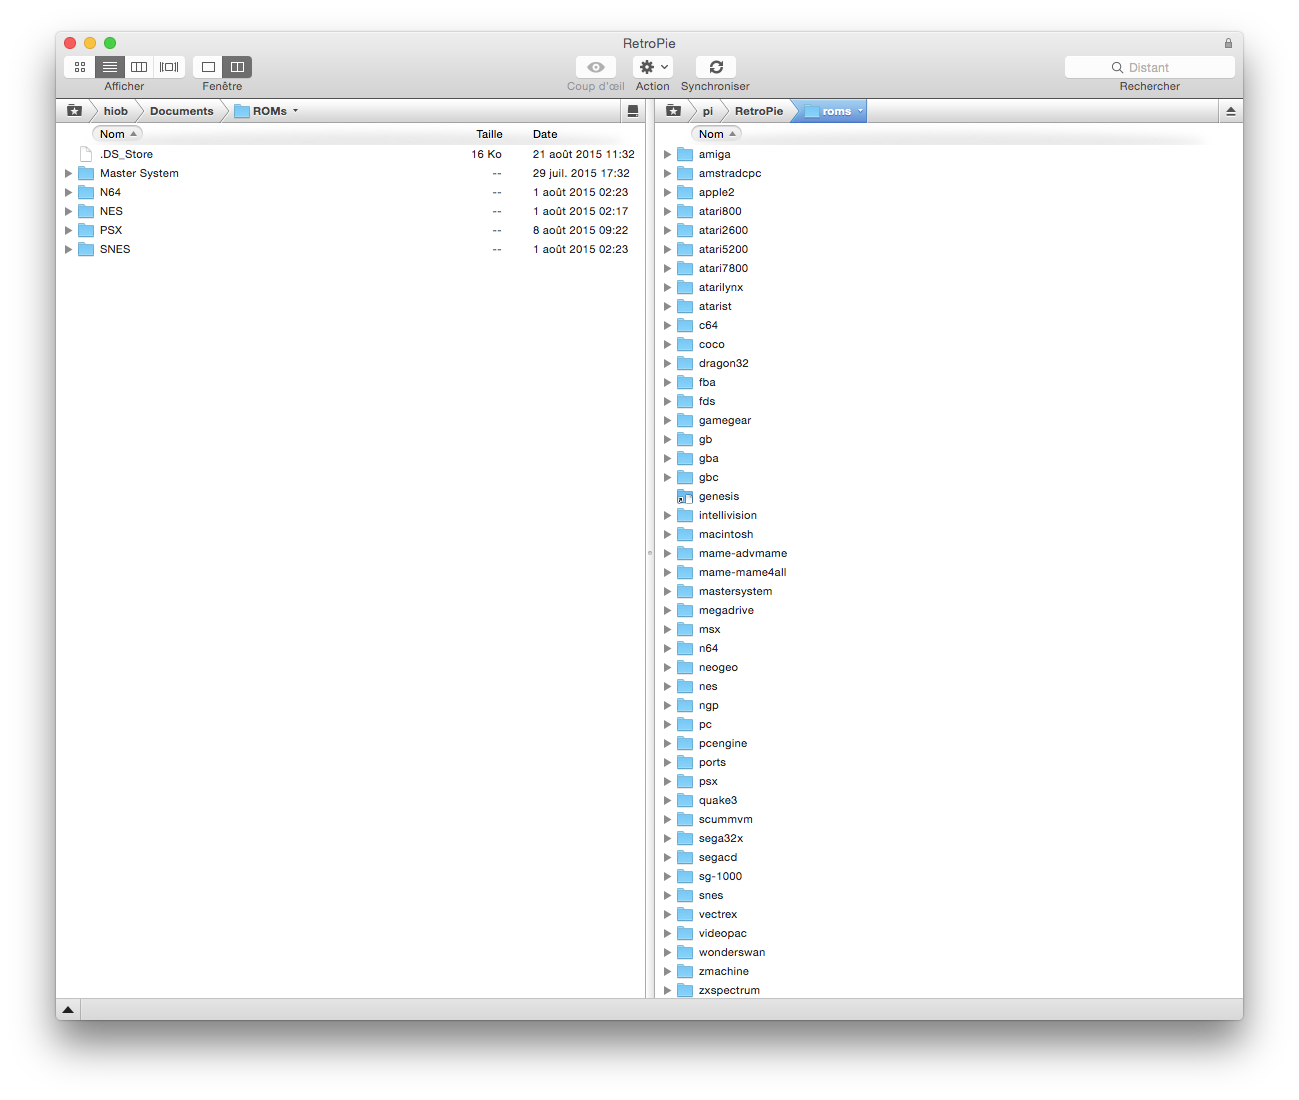The width and height of the screenshot is (1299, 1100).
Task: Show transfers panel bottom triangle
Action: click(x=68, y=1010)
